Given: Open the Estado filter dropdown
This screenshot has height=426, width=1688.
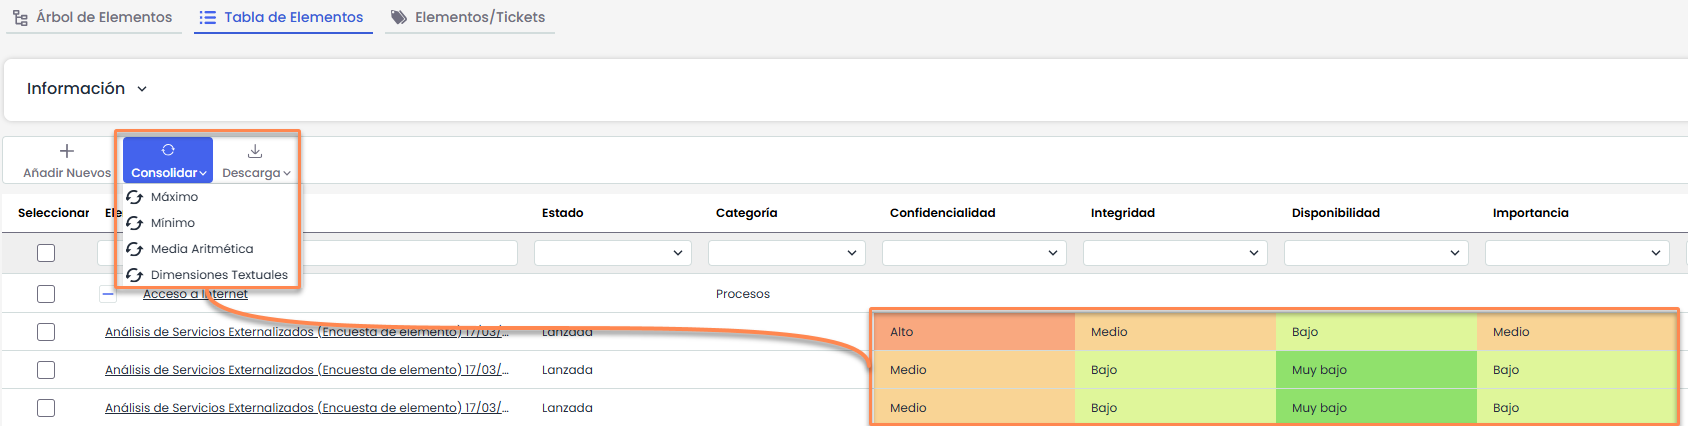Looking at the screenshot, I should [613, 253].
